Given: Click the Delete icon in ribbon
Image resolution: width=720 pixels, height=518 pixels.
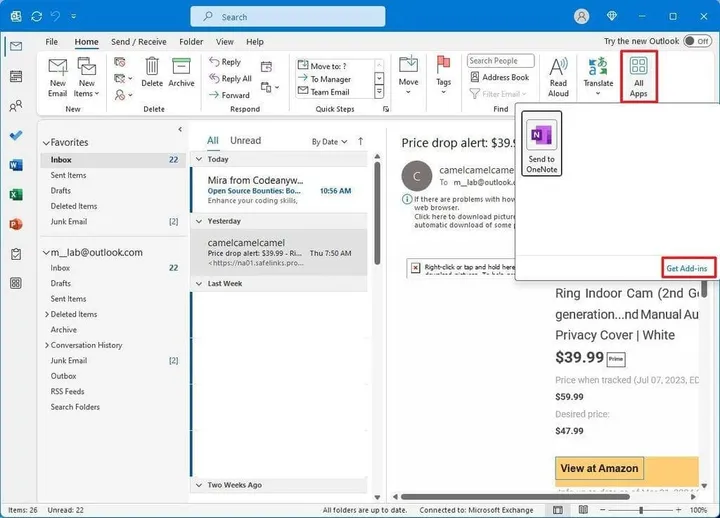Looking at the screenshot, I should coord(152,74).
